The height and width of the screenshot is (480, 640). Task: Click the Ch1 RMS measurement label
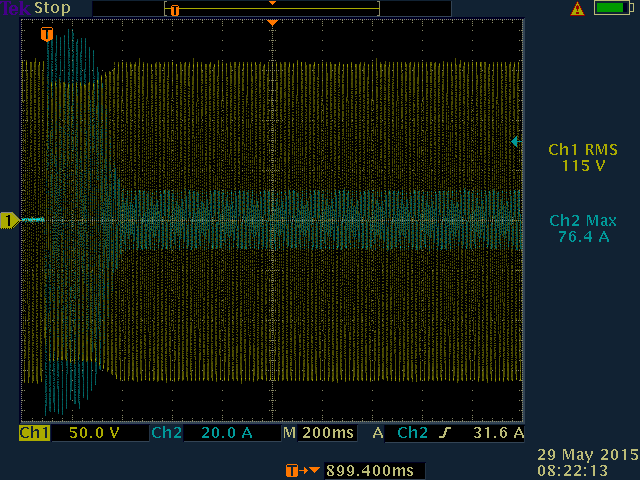click(x=583, y=150)
